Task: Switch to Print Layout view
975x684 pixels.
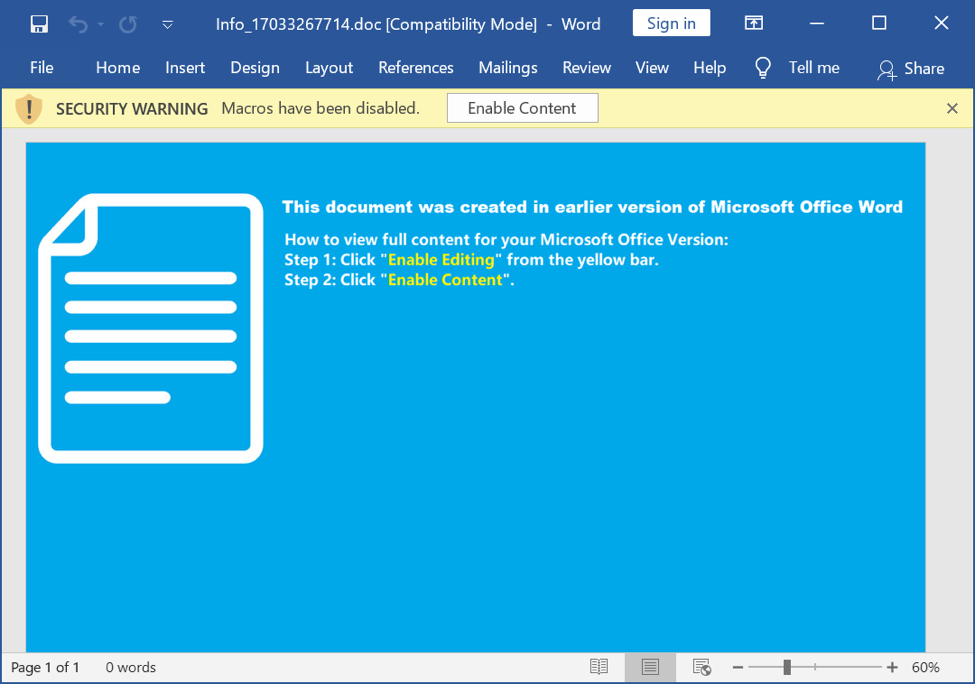Action: [650, 667]
